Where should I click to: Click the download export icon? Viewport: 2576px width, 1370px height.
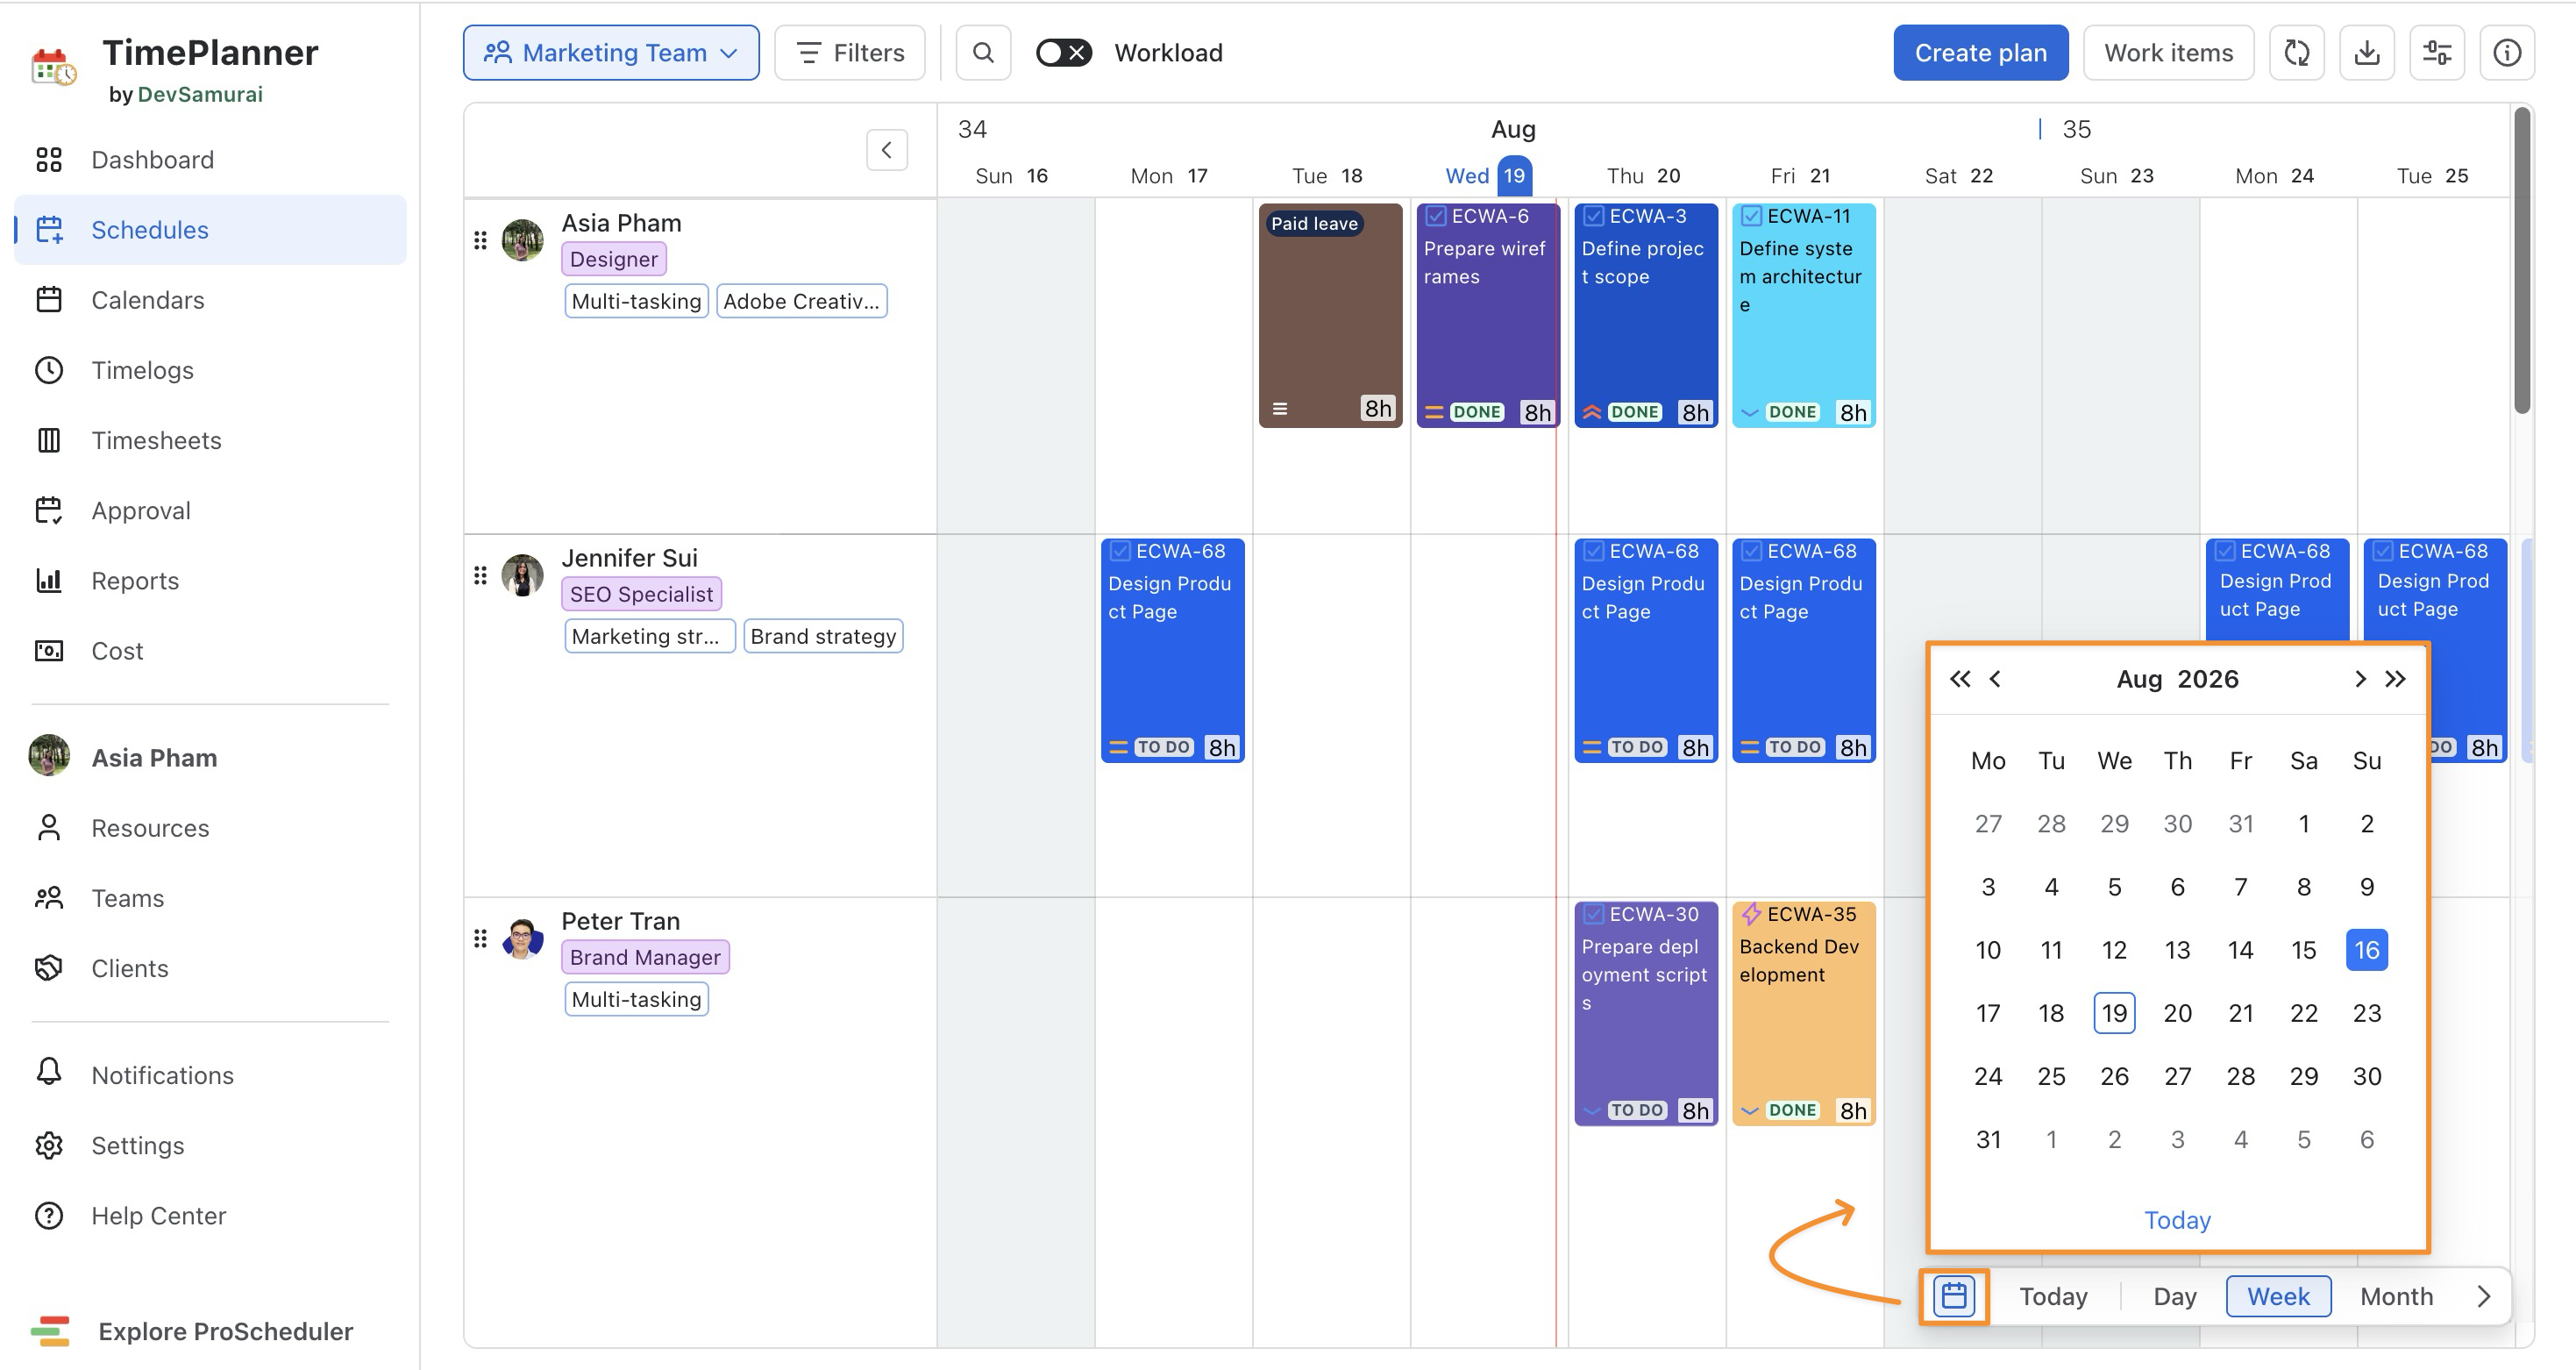(2367, 52)
